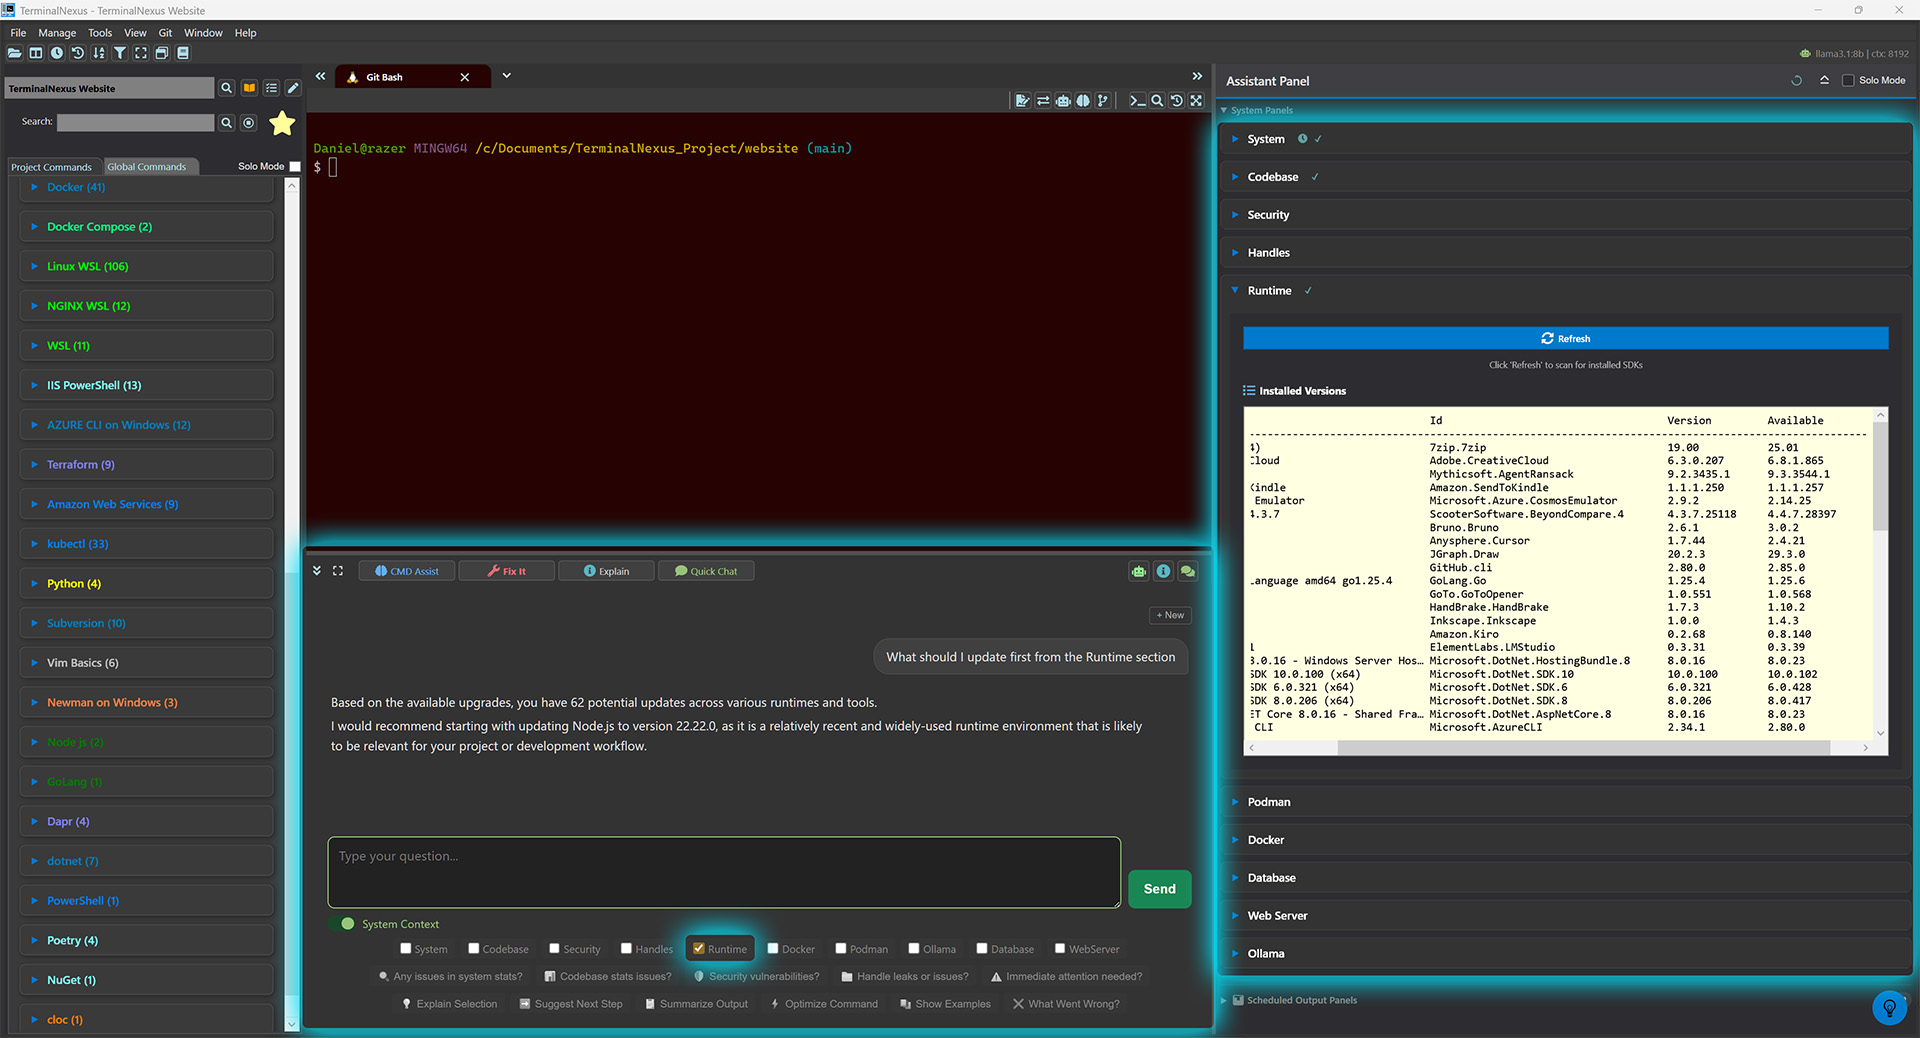Click the pencil edit icon beside TerminalNexus Website
This screenshot has width=1920, height=1038.
point(292,88)
